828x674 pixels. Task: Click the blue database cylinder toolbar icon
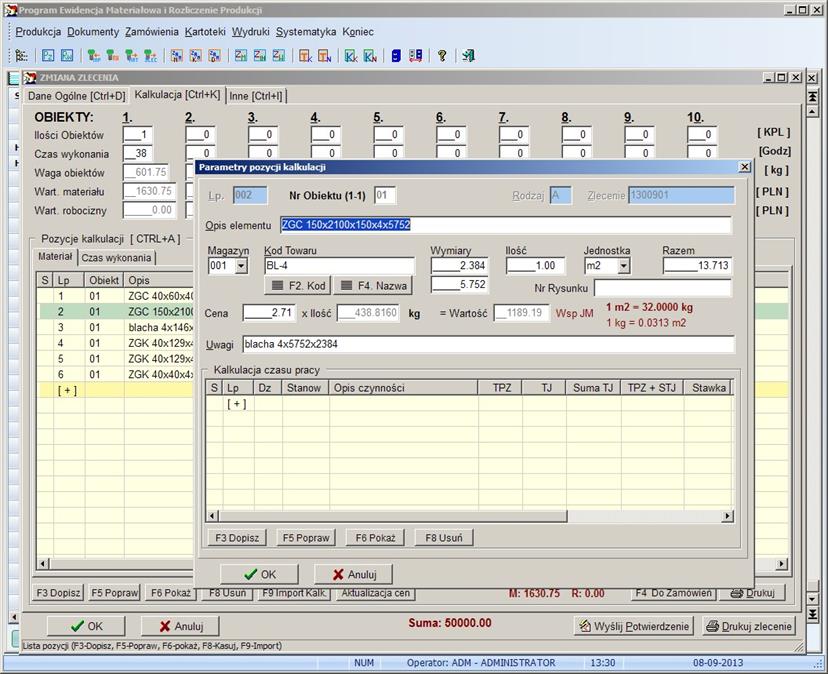coord(396,56)
